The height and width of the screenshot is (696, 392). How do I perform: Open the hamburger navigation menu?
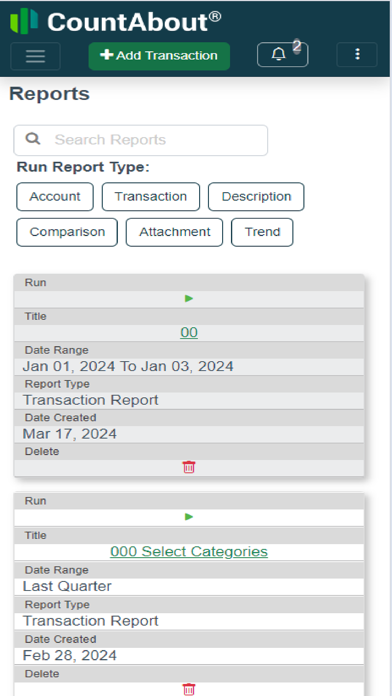click(35, 56)
